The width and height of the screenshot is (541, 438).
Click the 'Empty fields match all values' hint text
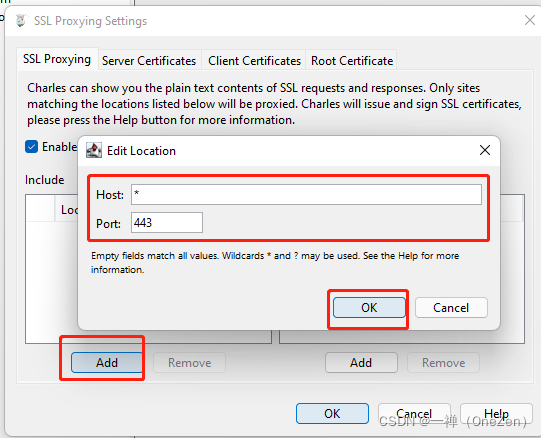(275, 262)
